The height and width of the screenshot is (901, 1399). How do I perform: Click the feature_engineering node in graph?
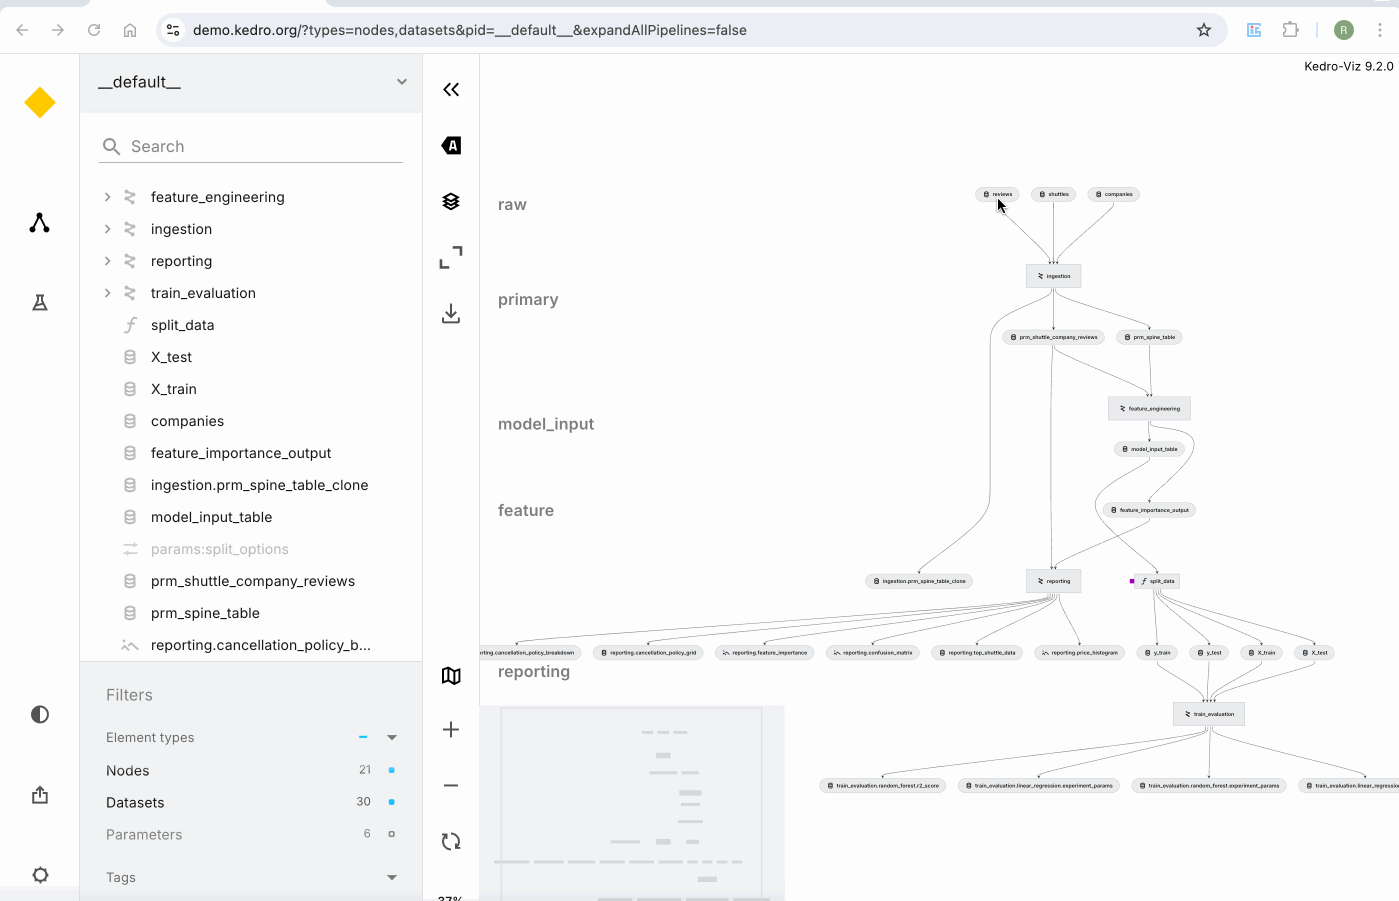click(1149, 408)
